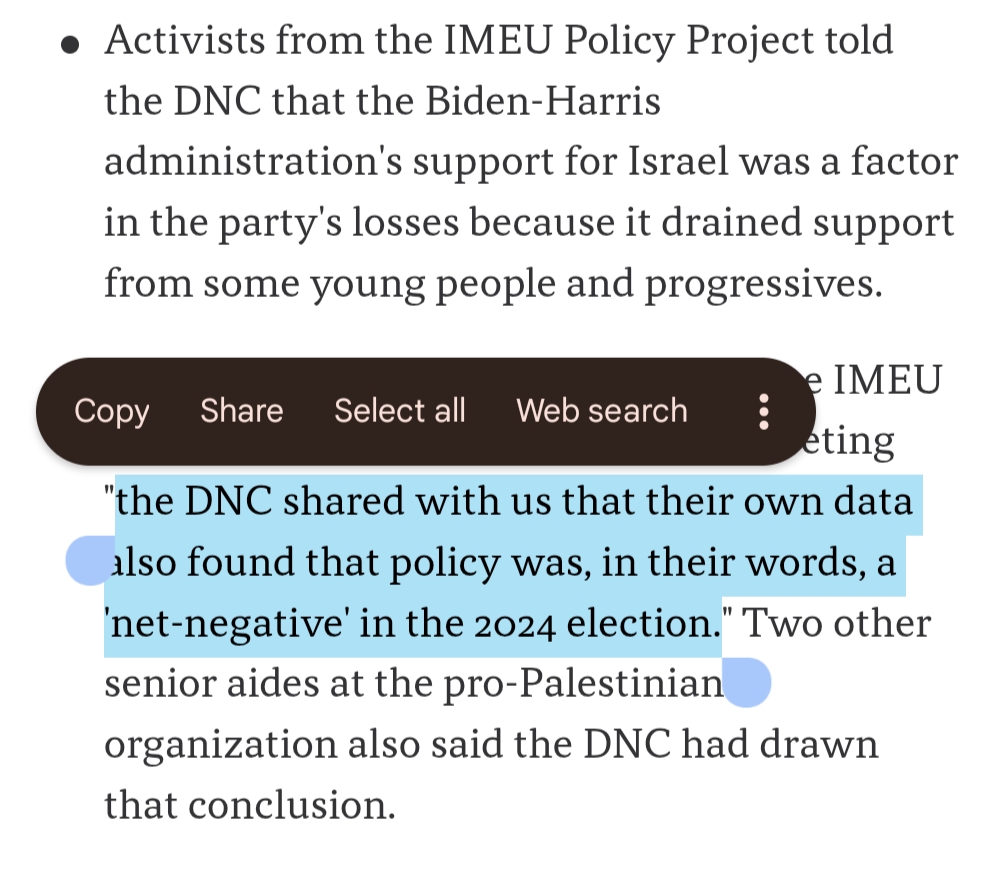This screenshot has height=869, width=1008.
Task: Click the bullet point before Activists
Action: coord(70,48)
